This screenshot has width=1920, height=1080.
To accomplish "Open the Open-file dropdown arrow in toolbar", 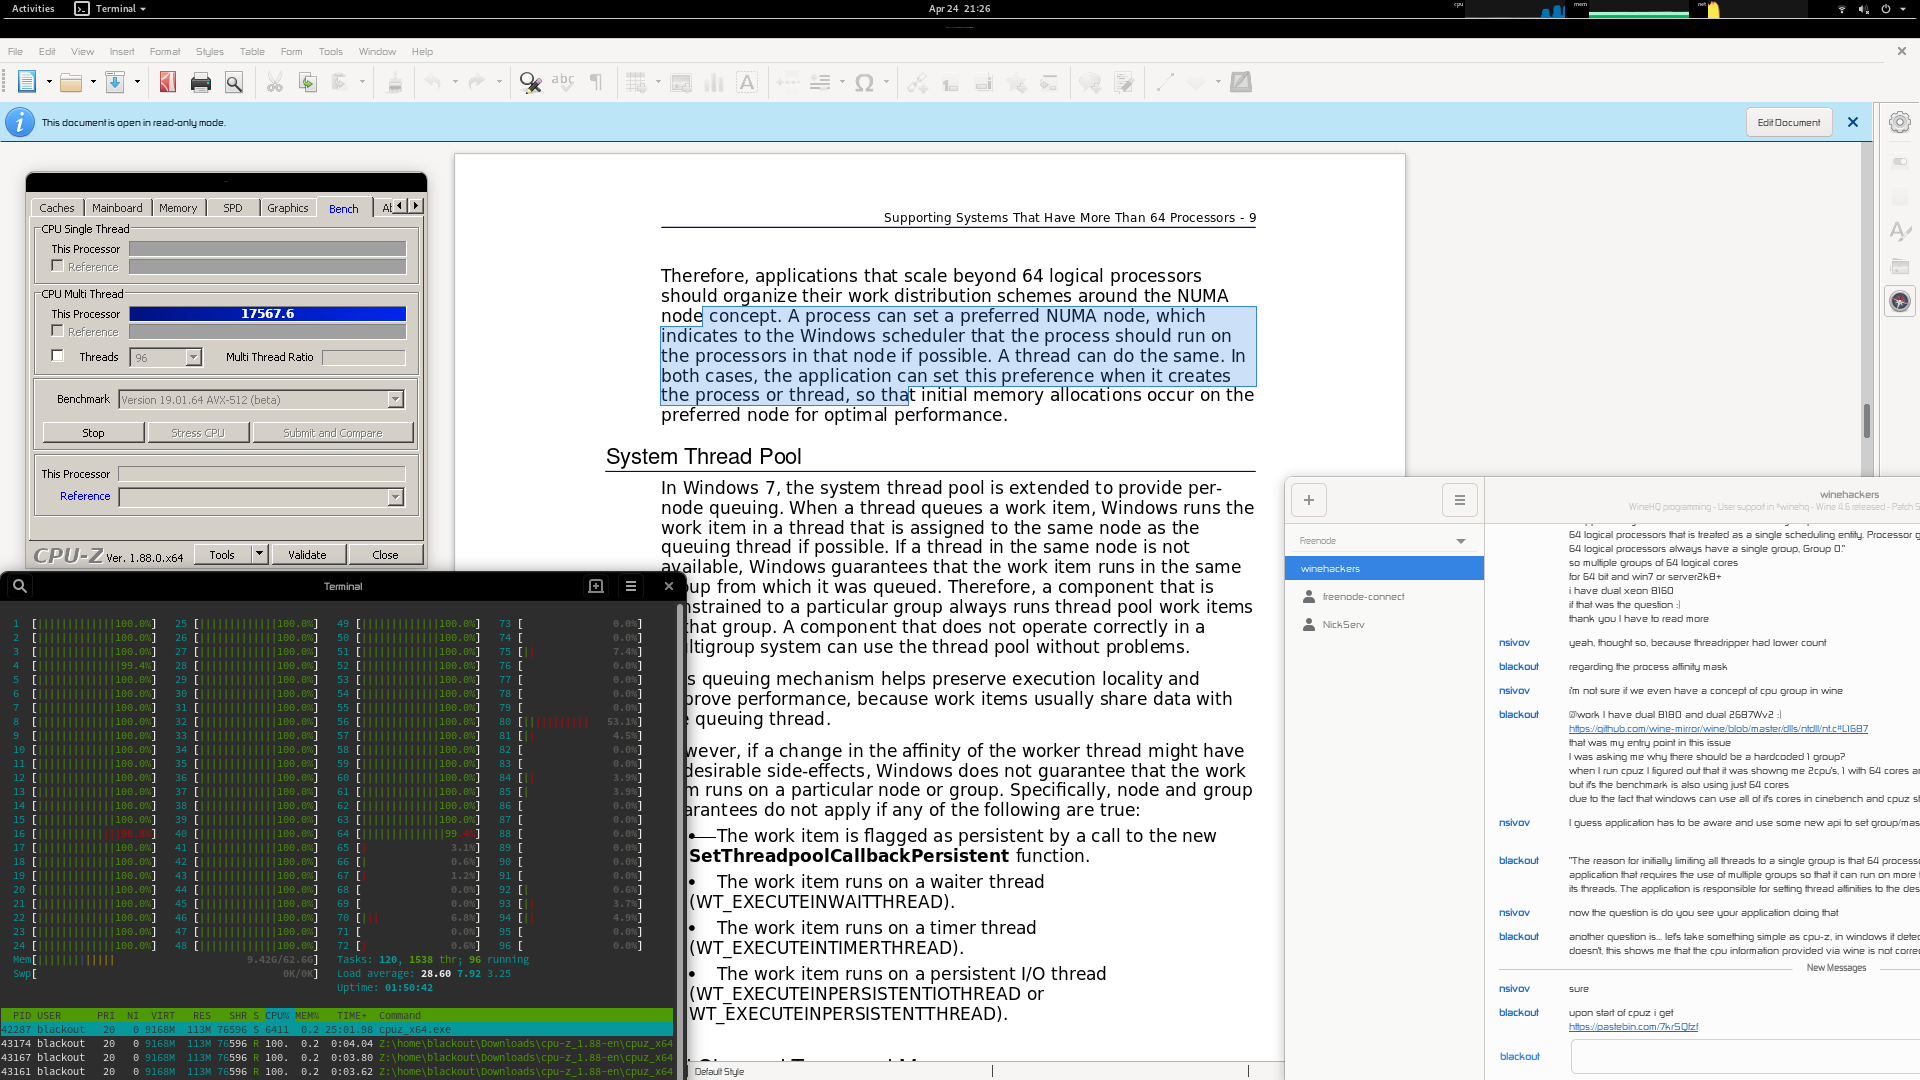I will tap(93, 83).
